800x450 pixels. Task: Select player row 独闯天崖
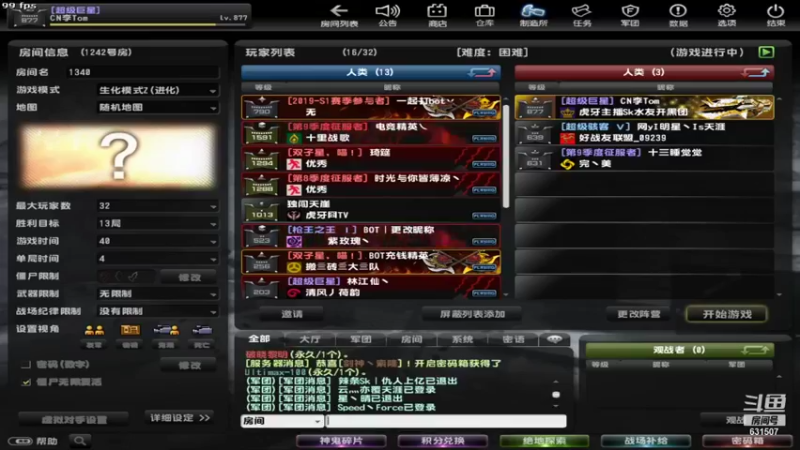pyautogui.click(x=371, y=210)
